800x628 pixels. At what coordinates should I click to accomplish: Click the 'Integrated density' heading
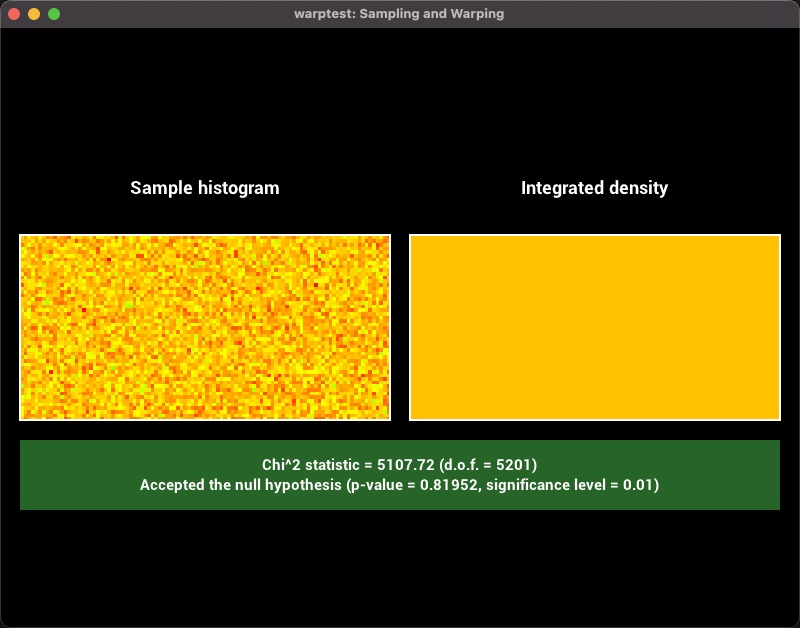594,188
